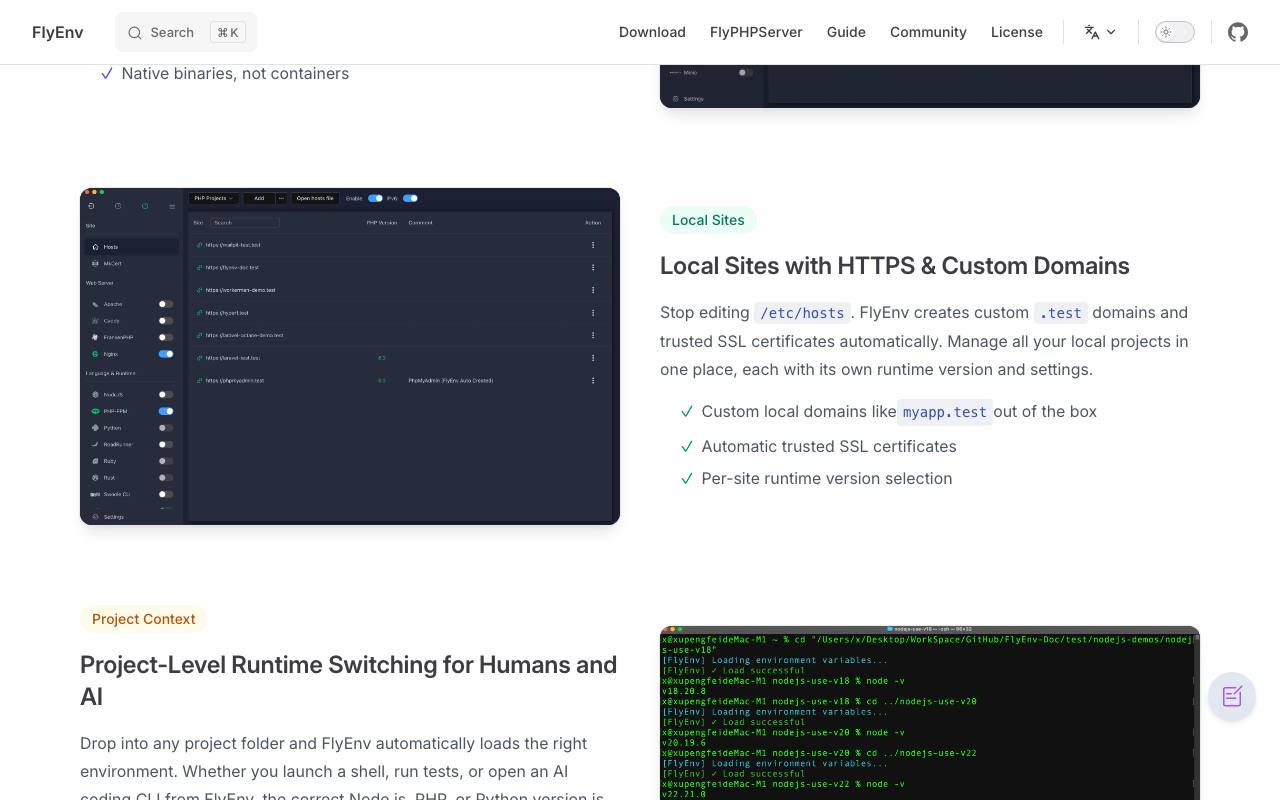Click the green Nginx icon in app screenshot

click(95, 354)
